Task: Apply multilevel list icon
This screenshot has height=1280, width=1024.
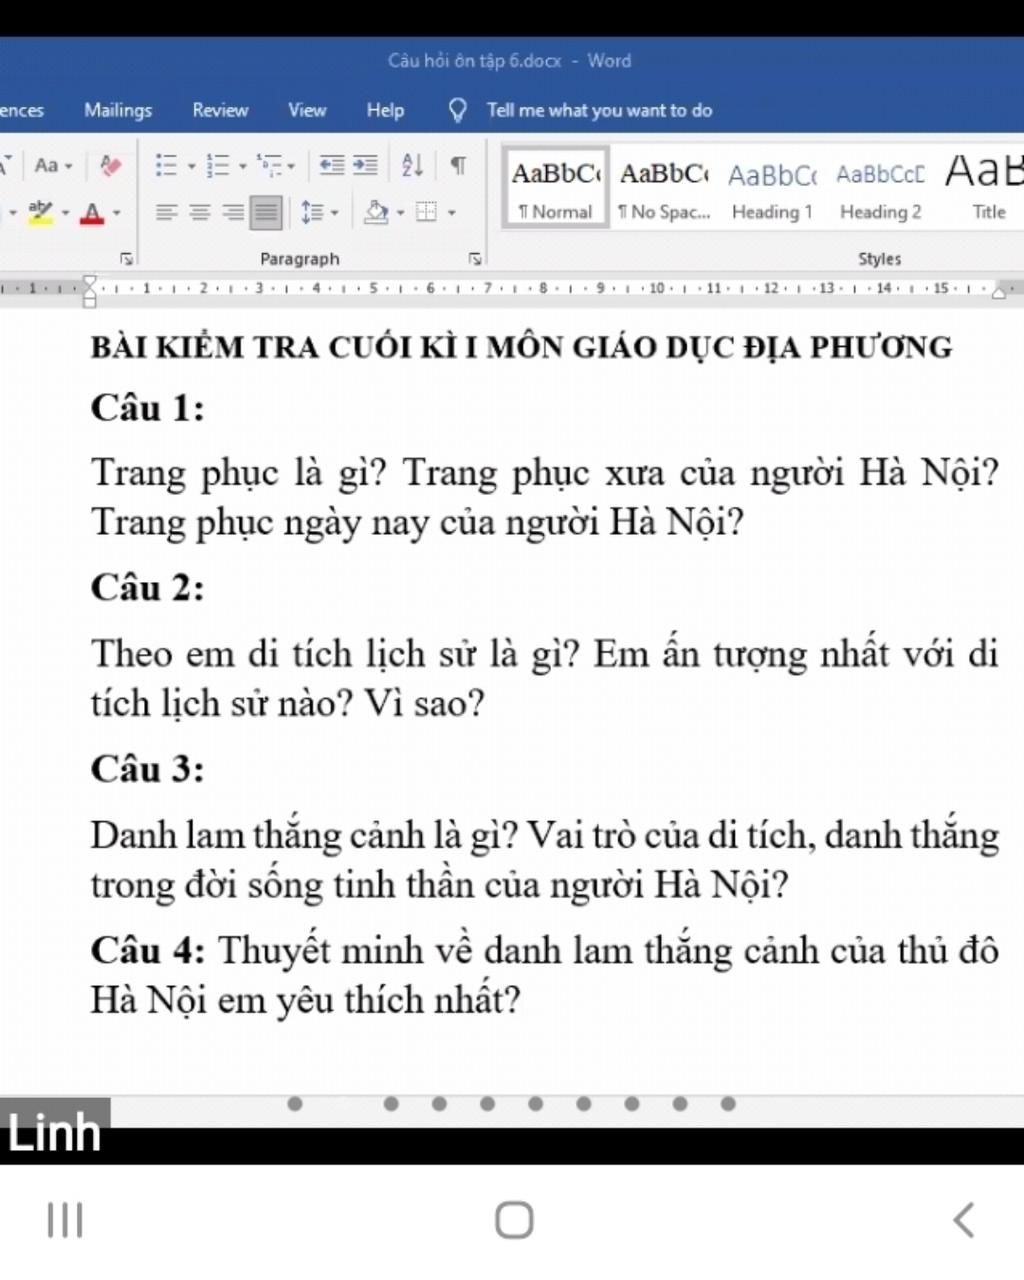Action: pyautogui.click(x=268, y=165)
